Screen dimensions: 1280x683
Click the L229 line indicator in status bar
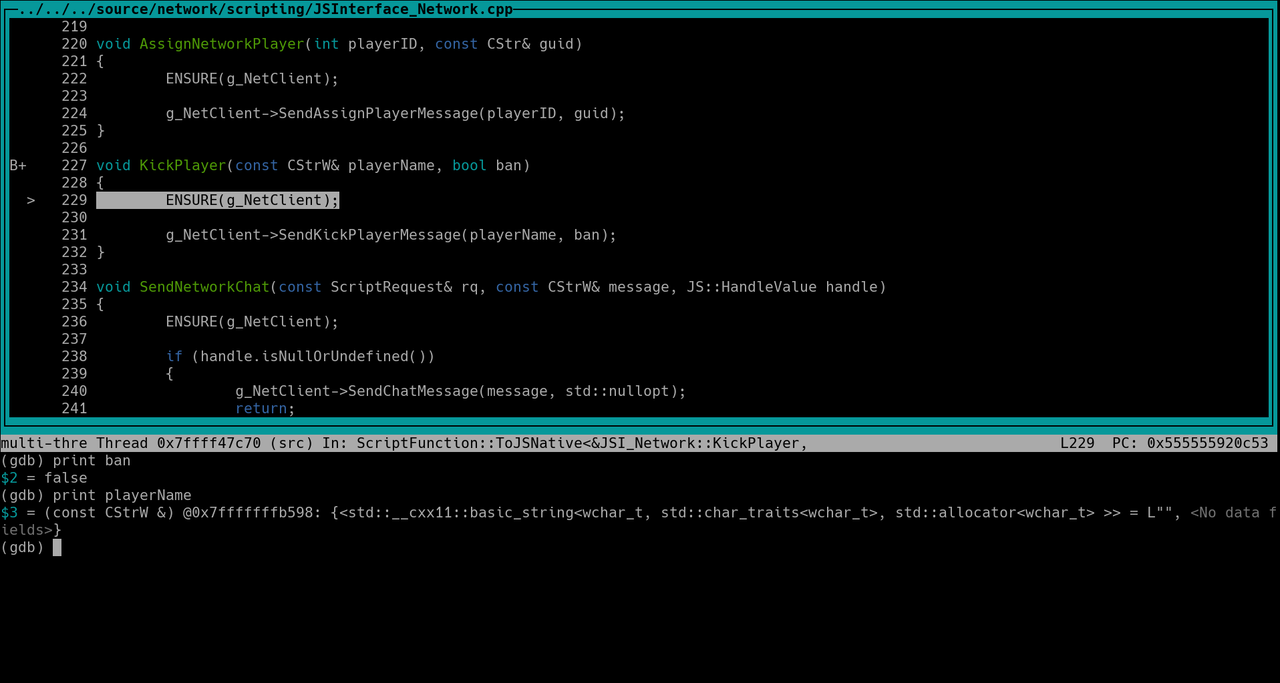[x=1077, y=443]
